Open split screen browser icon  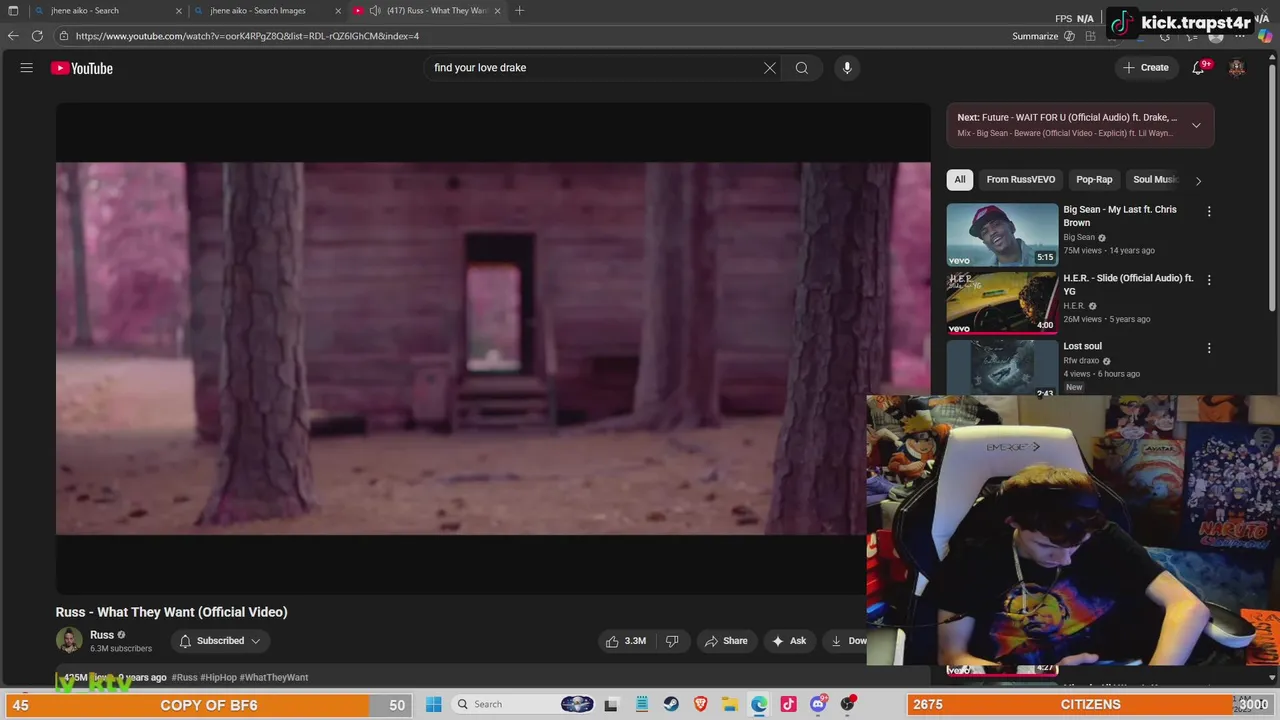[x=1090, y=36]
